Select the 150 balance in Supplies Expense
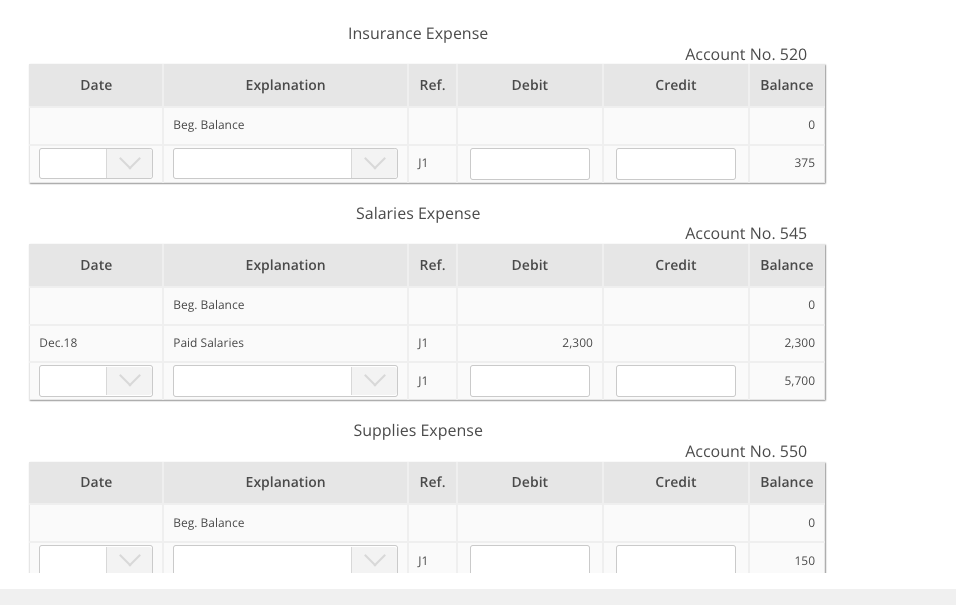The width and height of the screenshot is (963, 605). [805, 560]
